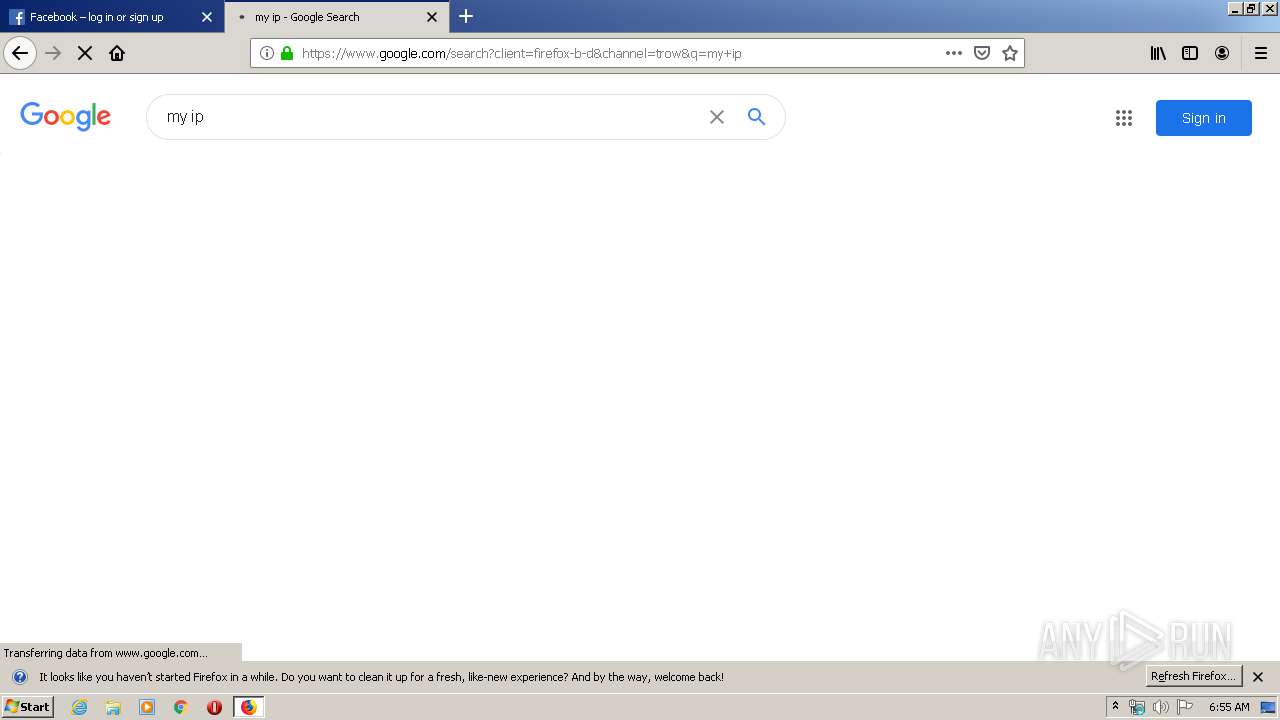Open Action Center flag icon
This screenshot has height=720, width=1280.
tap(1185, 707)
